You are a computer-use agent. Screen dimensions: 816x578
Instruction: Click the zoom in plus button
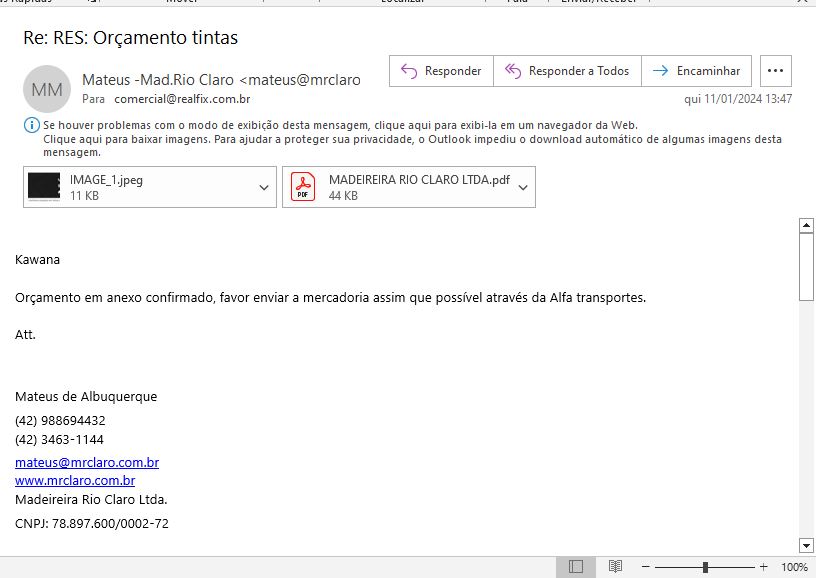[x=763, y=567]
